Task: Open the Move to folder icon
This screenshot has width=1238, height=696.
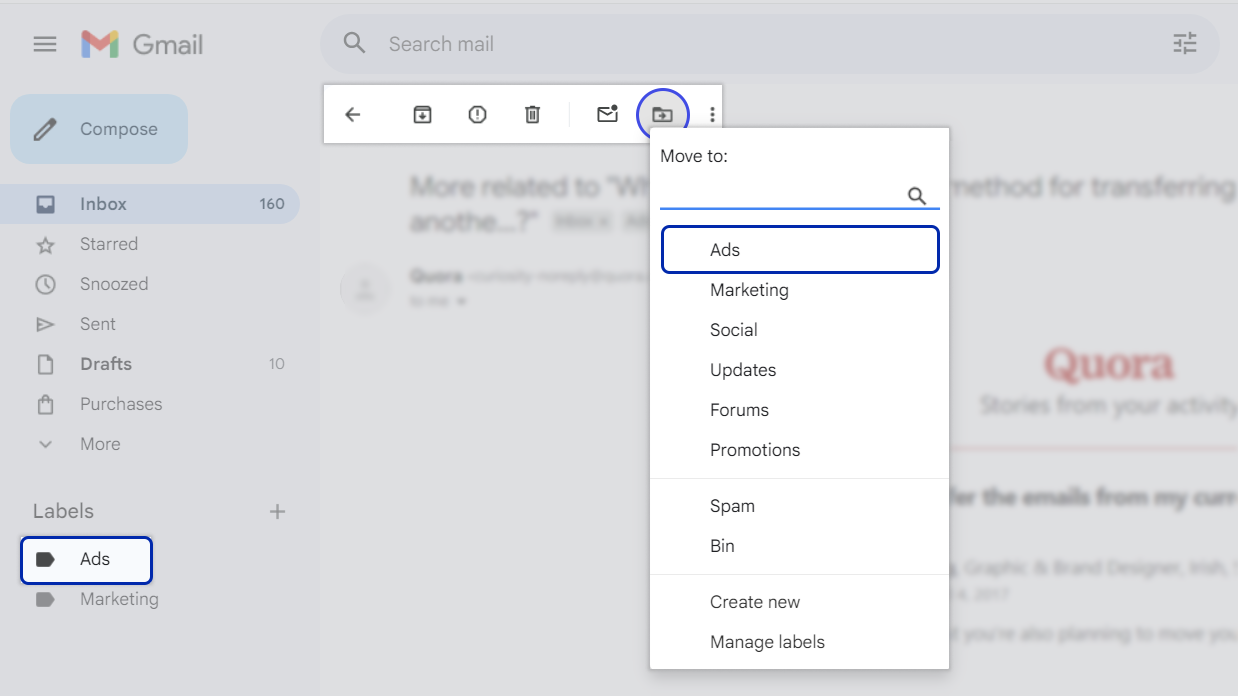Action: (x=662, y=114)
